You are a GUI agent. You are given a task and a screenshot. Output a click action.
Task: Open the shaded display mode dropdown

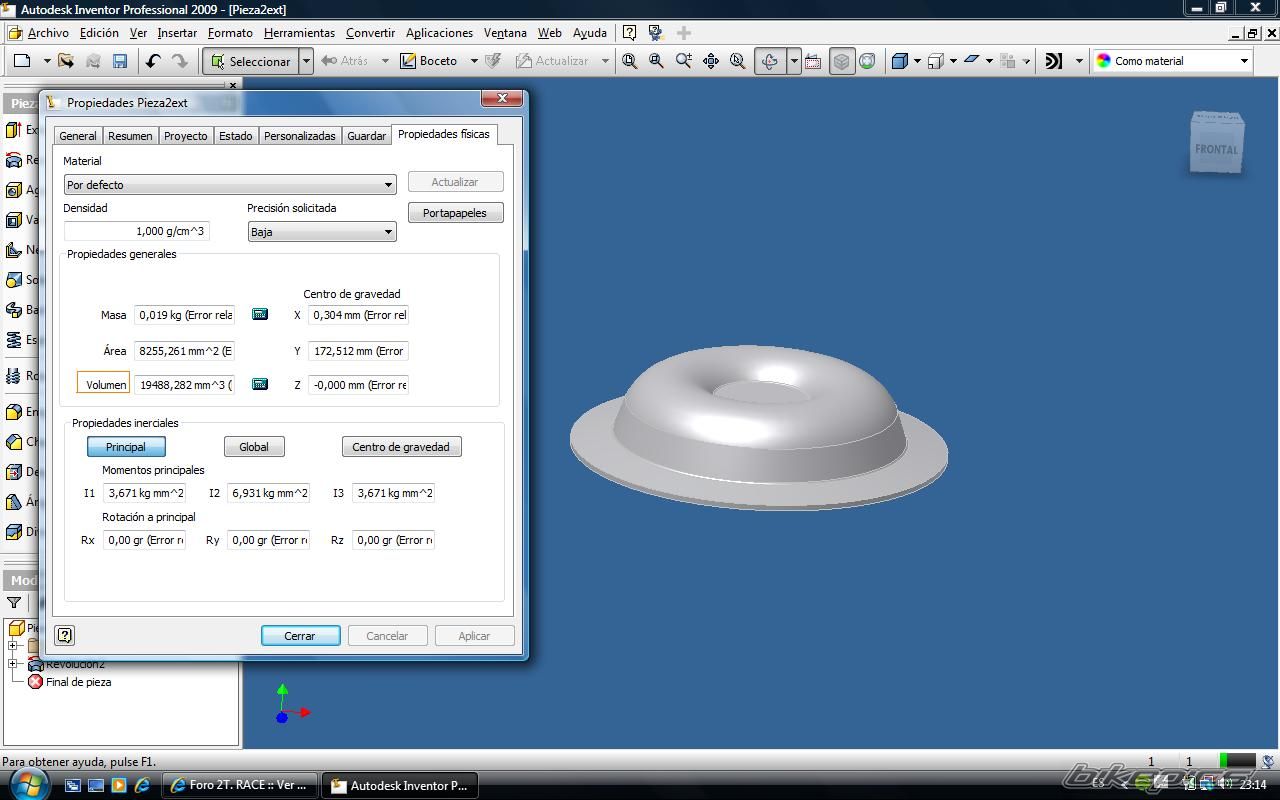(x=917, y=61)
